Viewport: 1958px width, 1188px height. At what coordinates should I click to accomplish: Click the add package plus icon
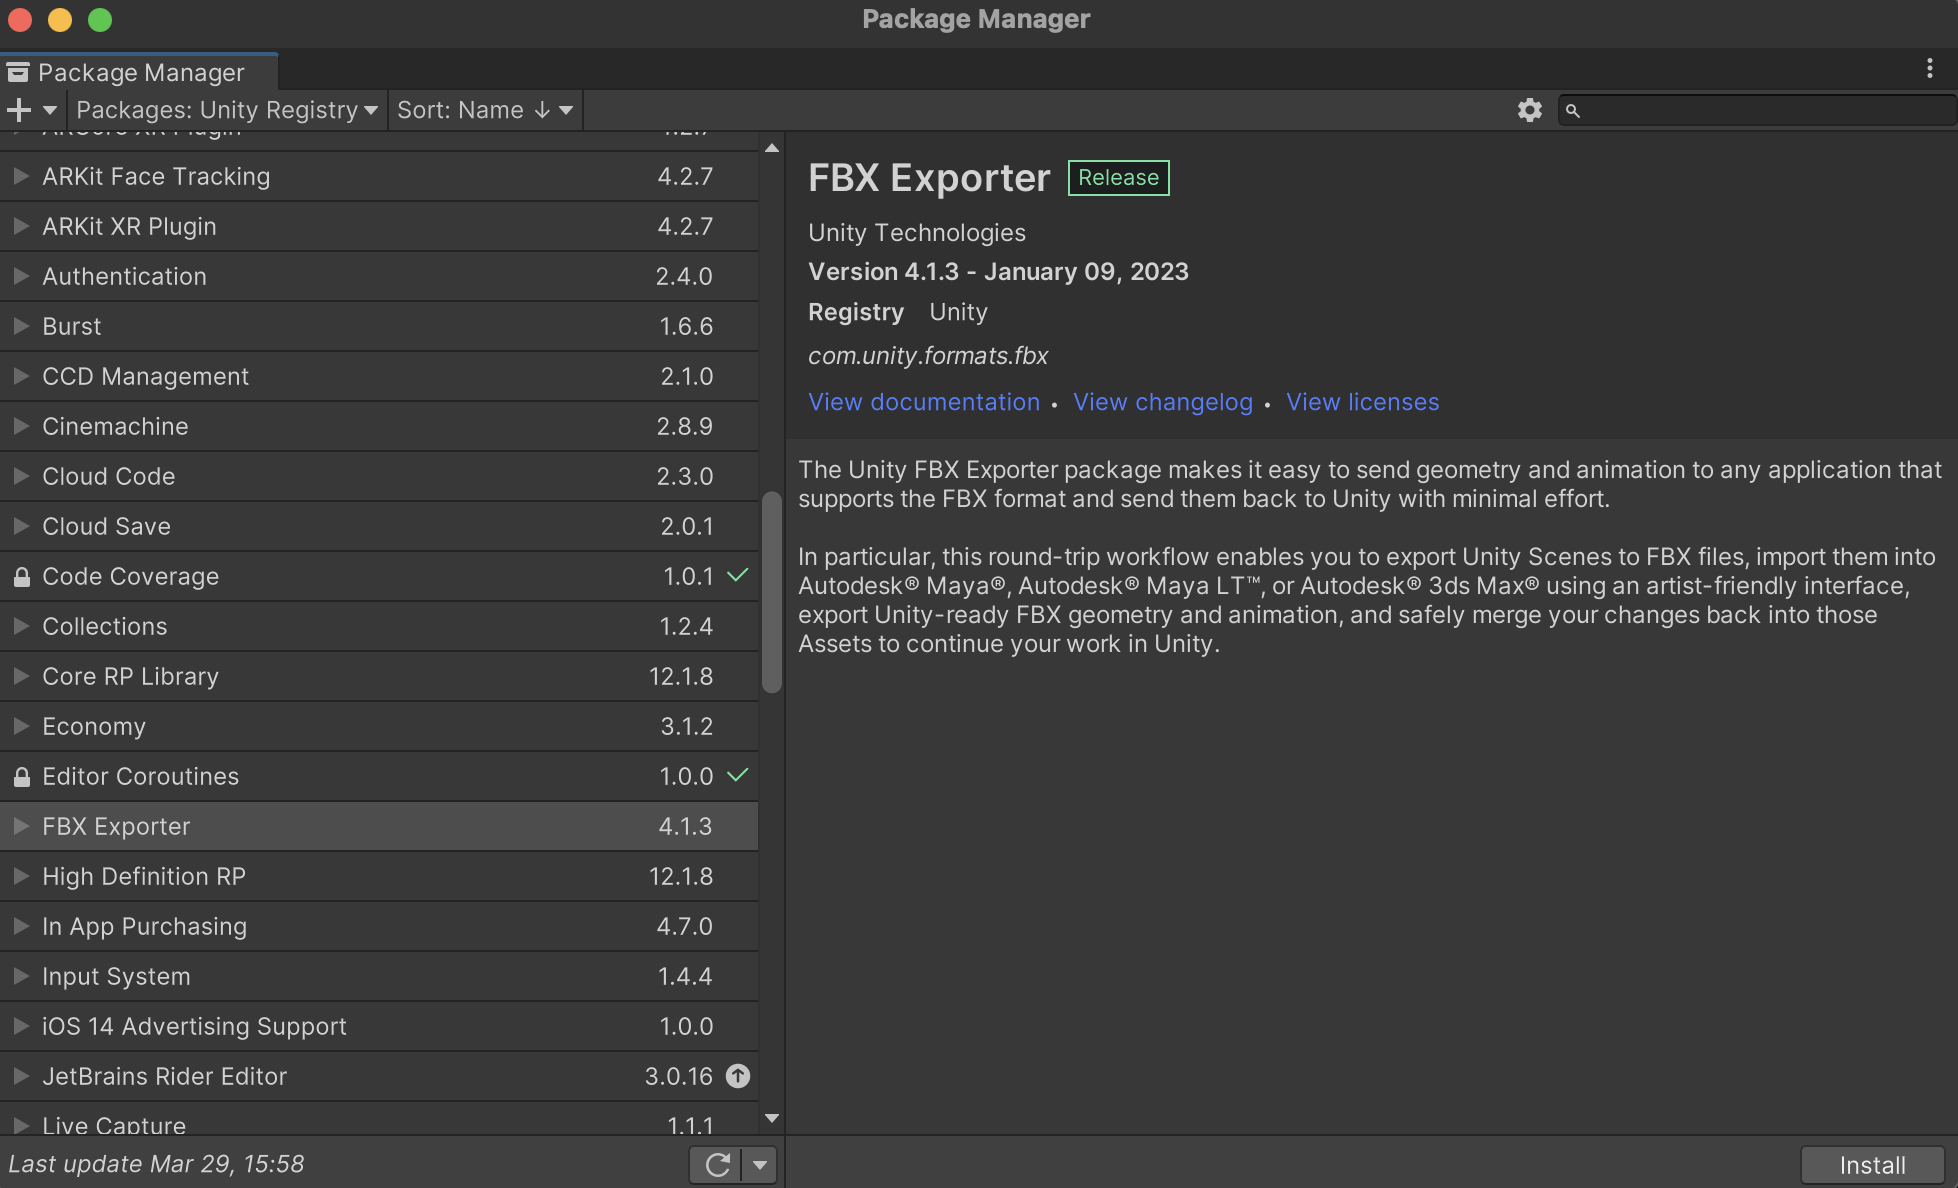tap(18, 110)
